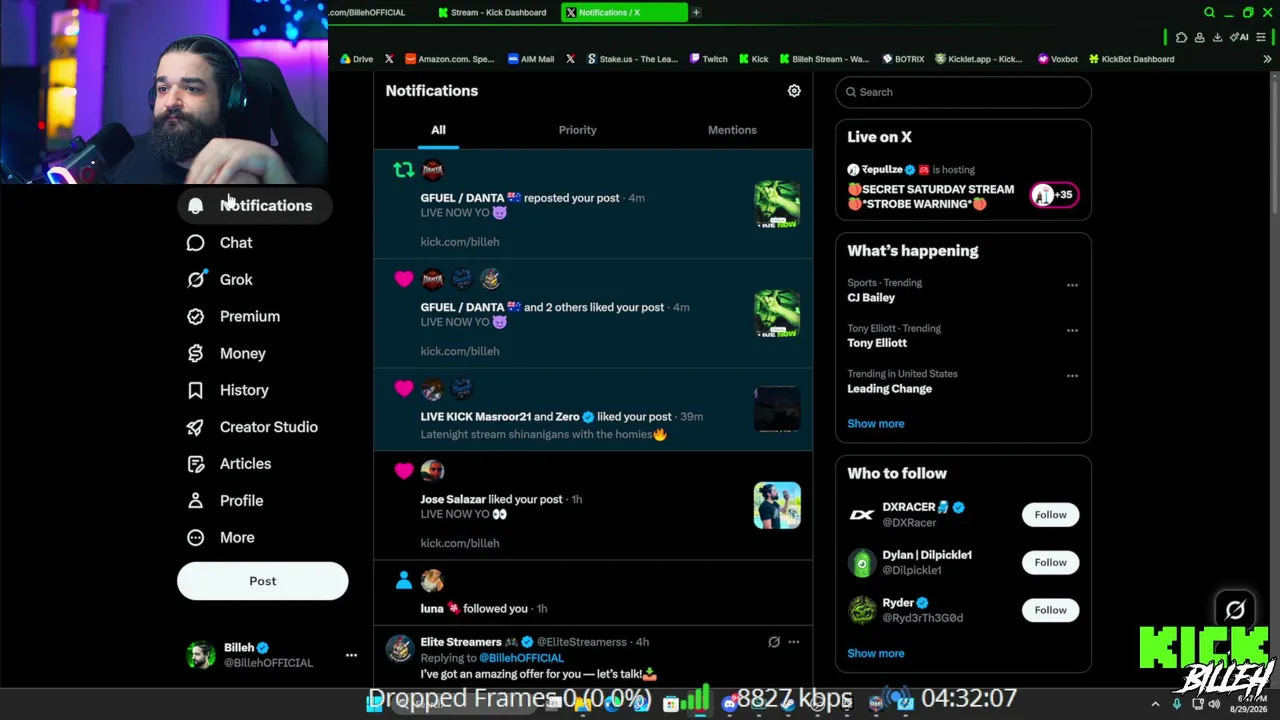This screenshot has height=720, width=1280.
Task: Follow Ryder
Action: click(x=1050, y=610)
